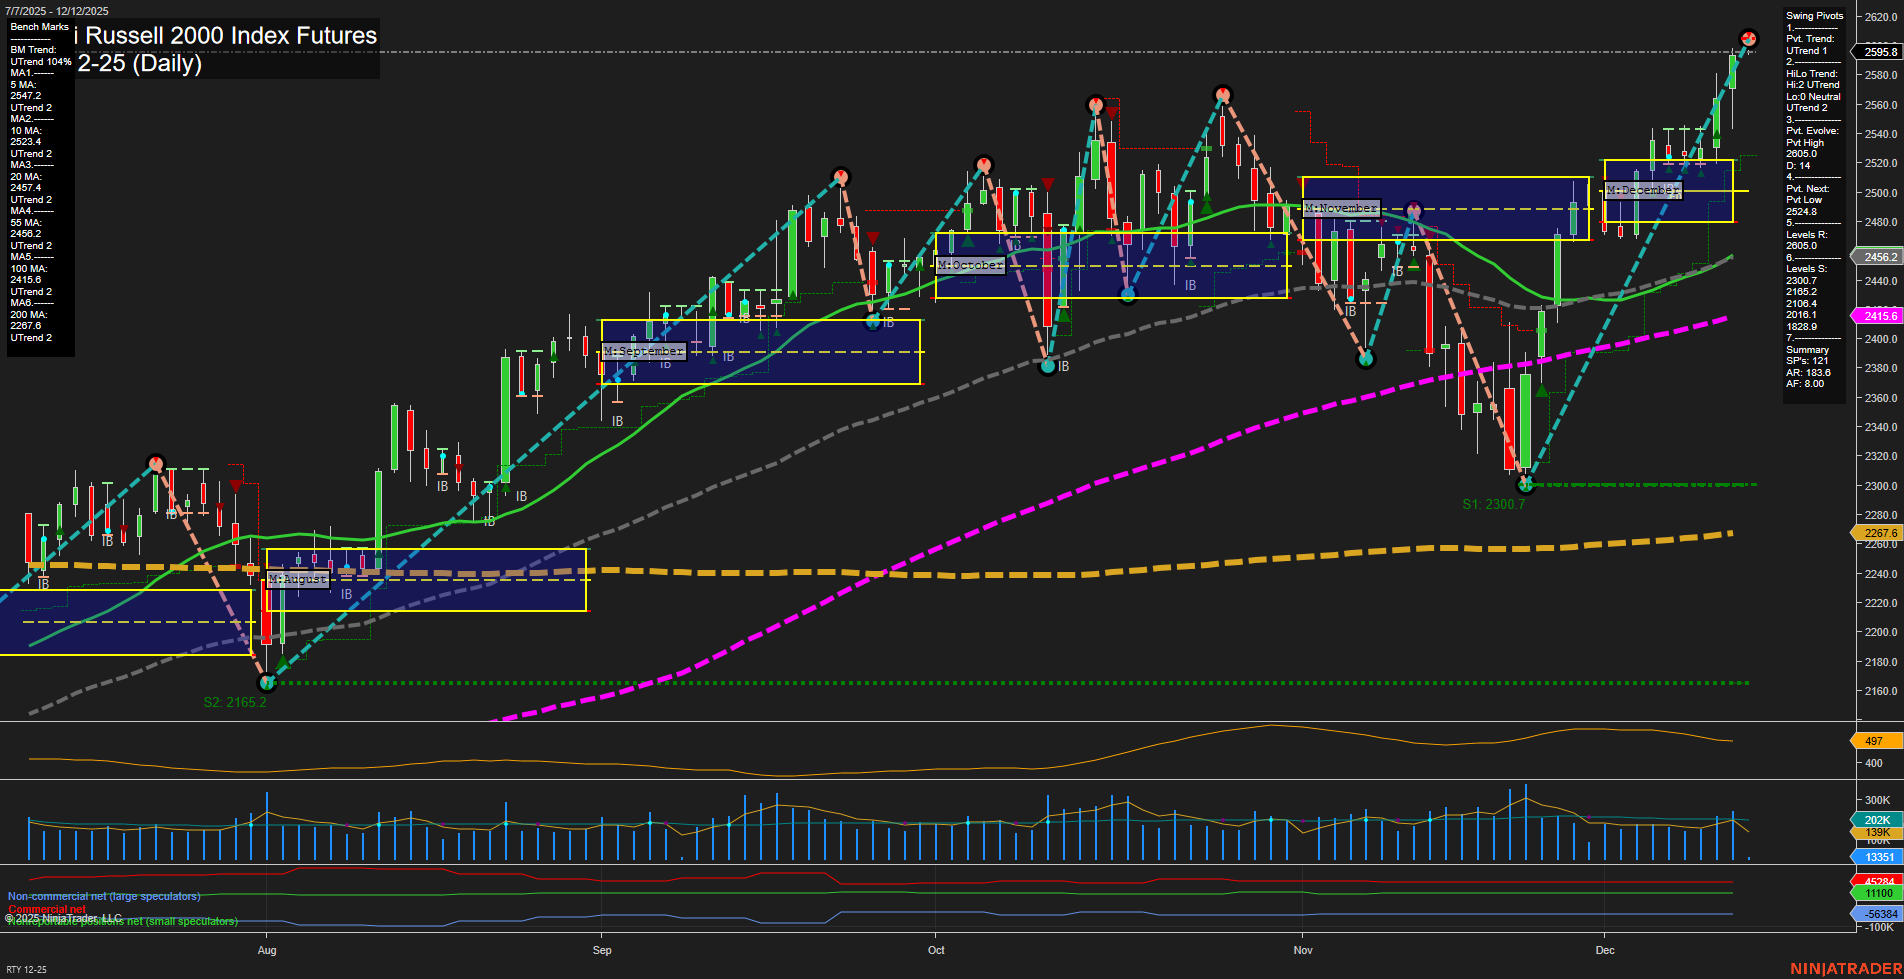Screen dimensions: 1904x979
Task: Click the S2: 2165.2 support label
Action: (x=232, y=701)
